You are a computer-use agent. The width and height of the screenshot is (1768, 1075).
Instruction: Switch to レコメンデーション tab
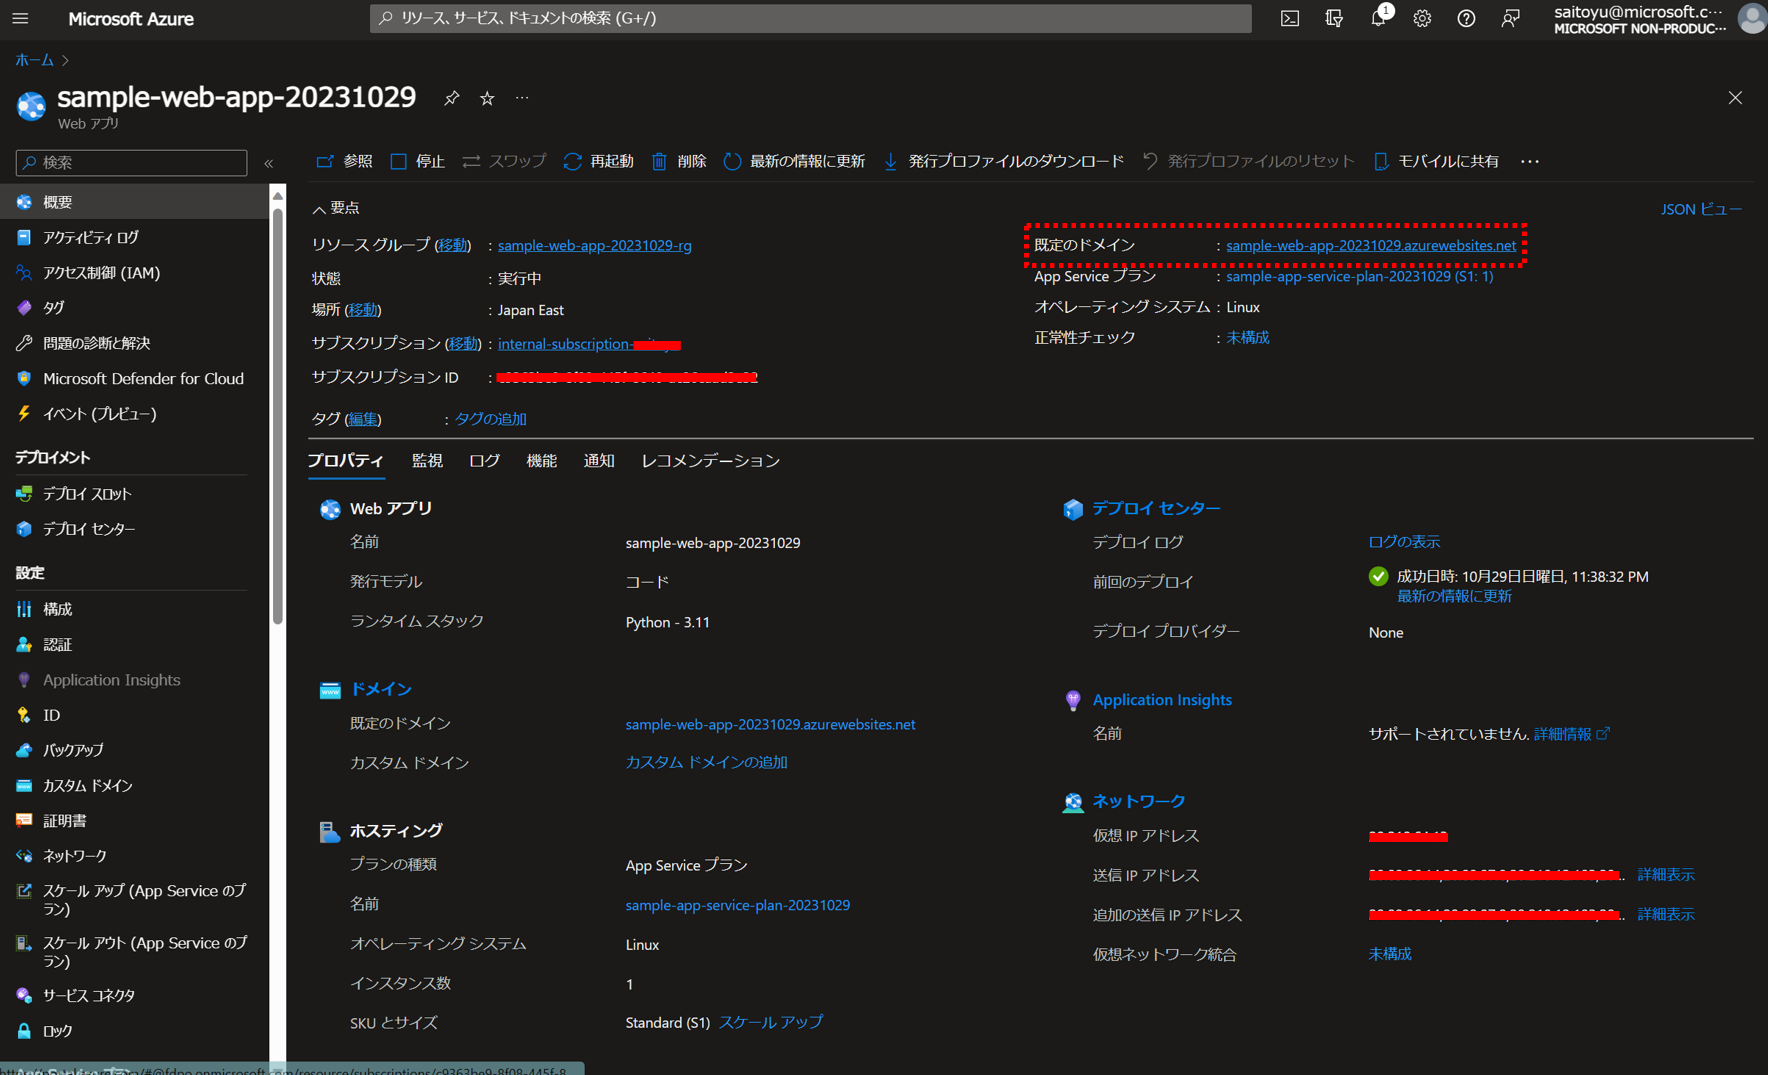click(x=710, y=461)
